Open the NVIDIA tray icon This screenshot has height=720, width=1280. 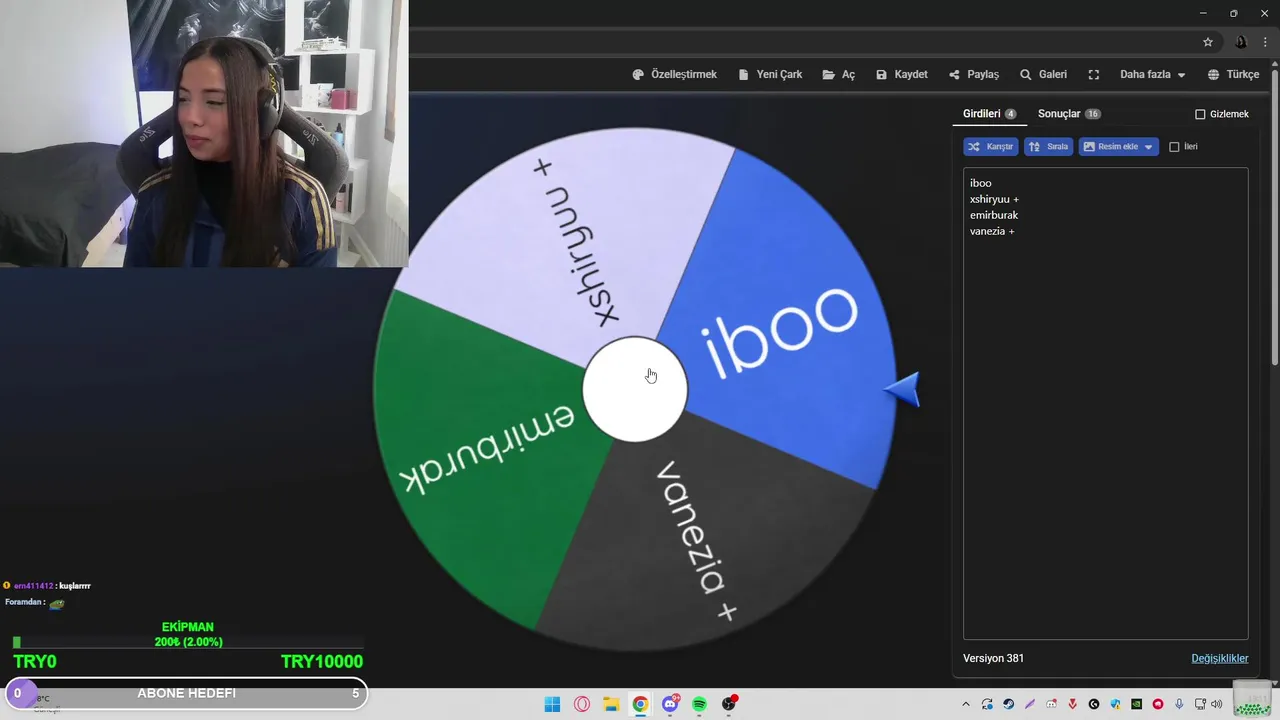coord(1136,704)
